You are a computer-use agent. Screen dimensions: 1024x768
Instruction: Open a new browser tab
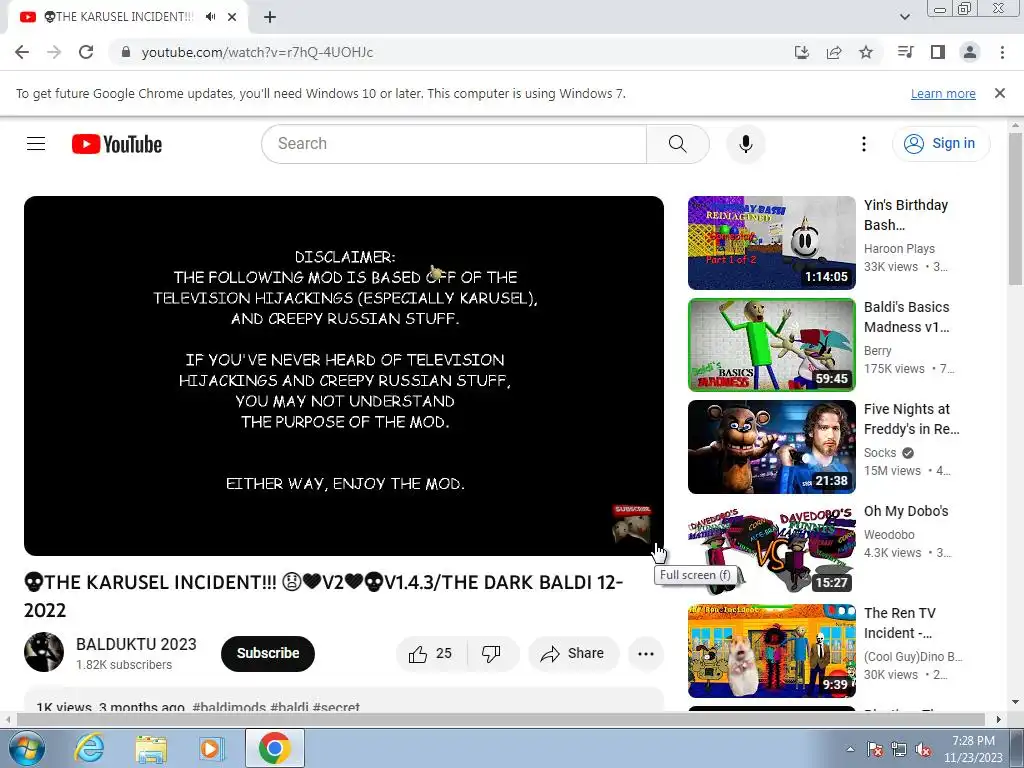pyautogui.click(x=270, y=17)
